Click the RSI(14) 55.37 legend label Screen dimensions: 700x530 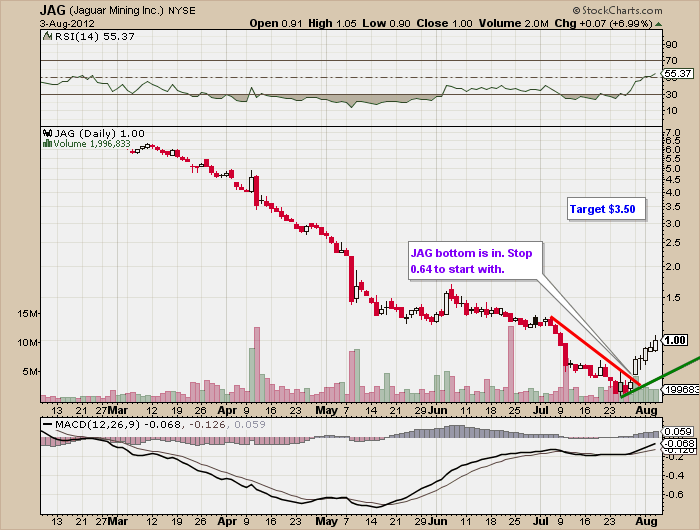coord(95,36)
